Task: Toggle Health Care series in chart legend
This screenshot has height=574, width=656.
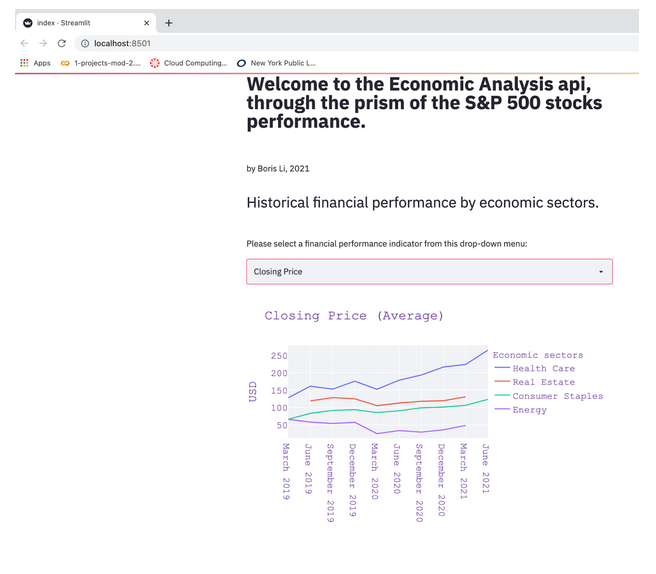Action: point(543,369)
